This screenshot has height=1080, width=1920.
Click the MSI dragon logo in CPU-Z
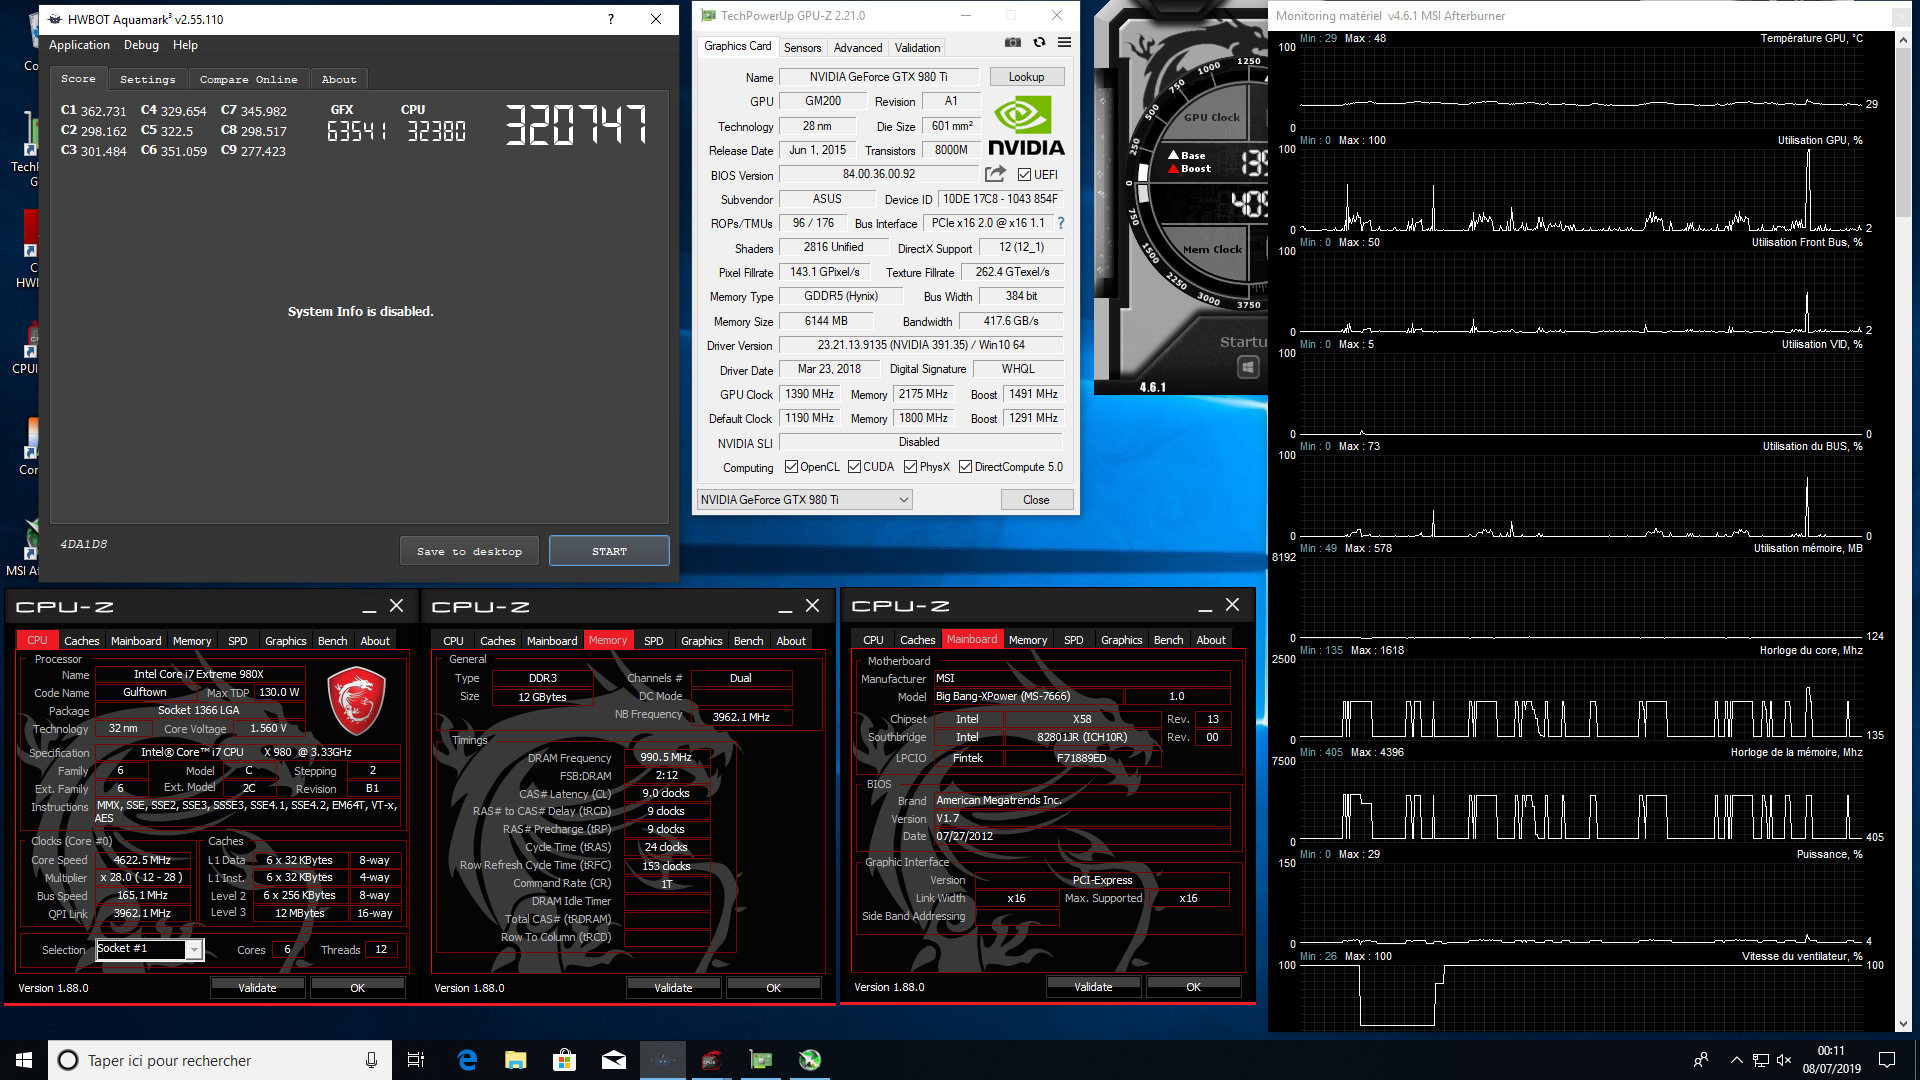[x=357, y=700]
